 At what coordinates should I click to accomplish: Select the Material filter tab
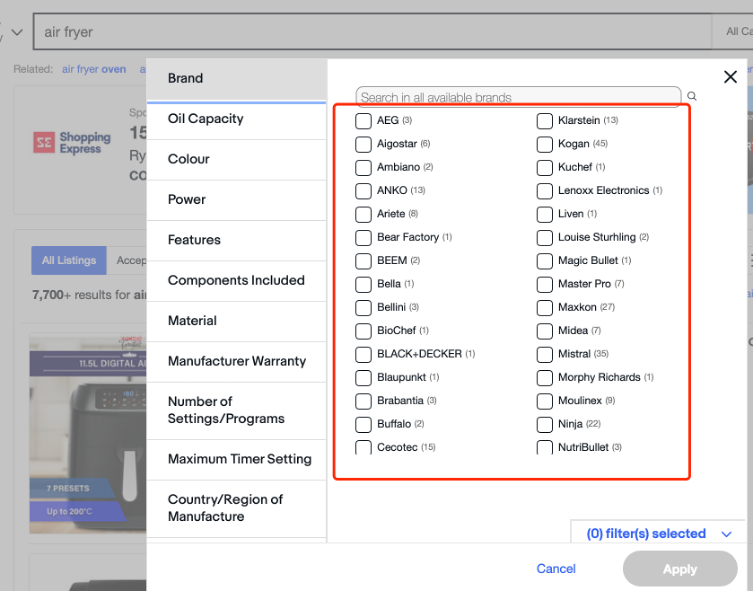(237, 321)
